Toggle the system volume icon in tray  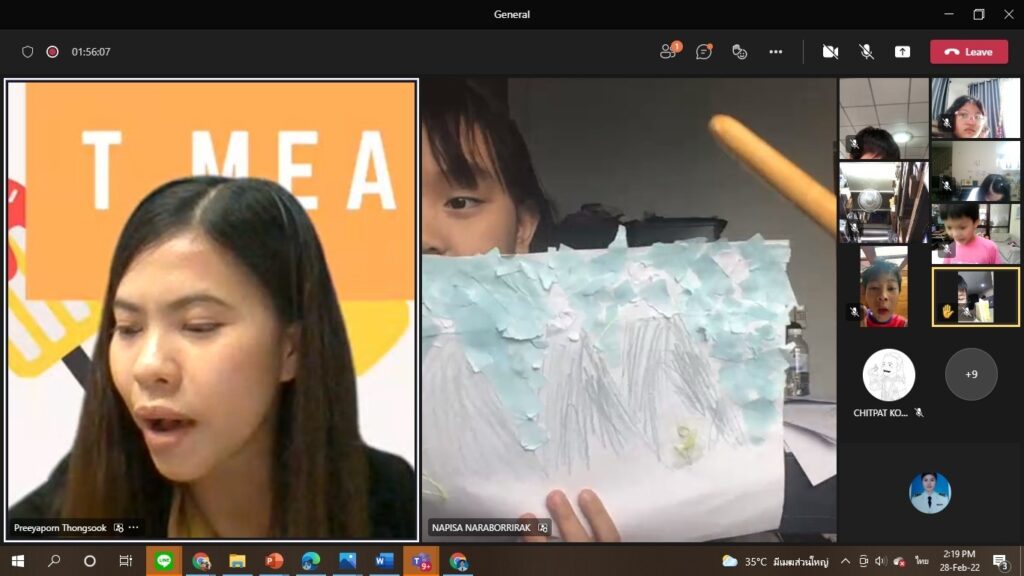881,561
